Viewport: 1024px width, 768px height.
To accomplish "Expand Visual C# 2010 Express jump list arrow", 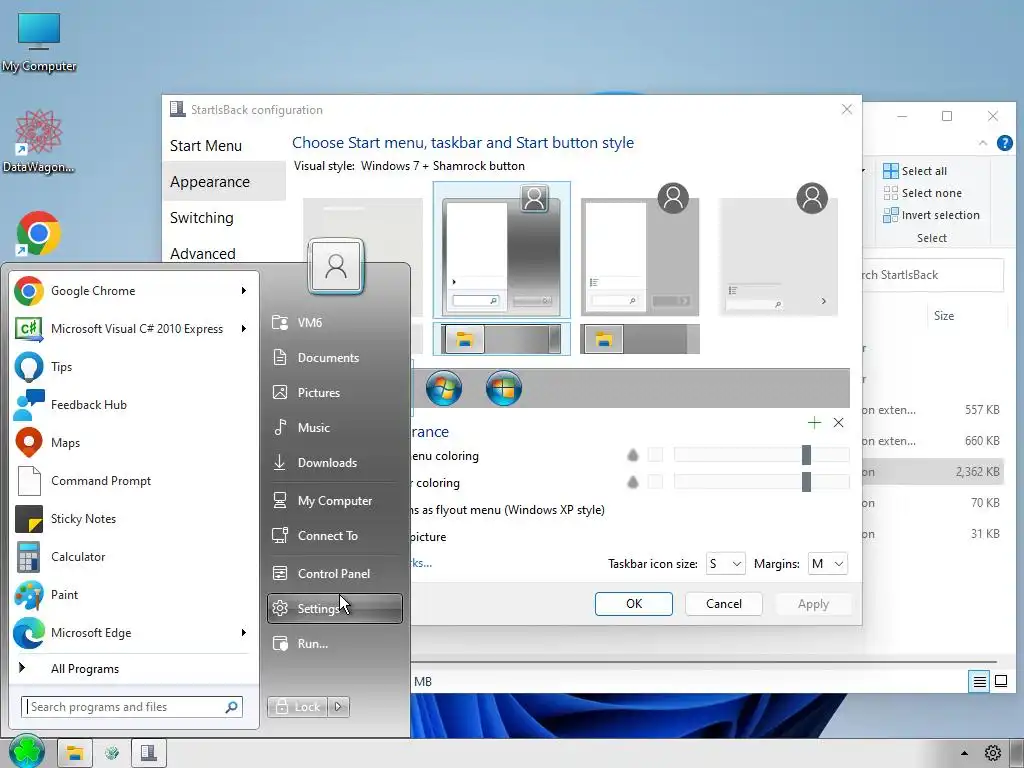I will (x=244, y=328).
